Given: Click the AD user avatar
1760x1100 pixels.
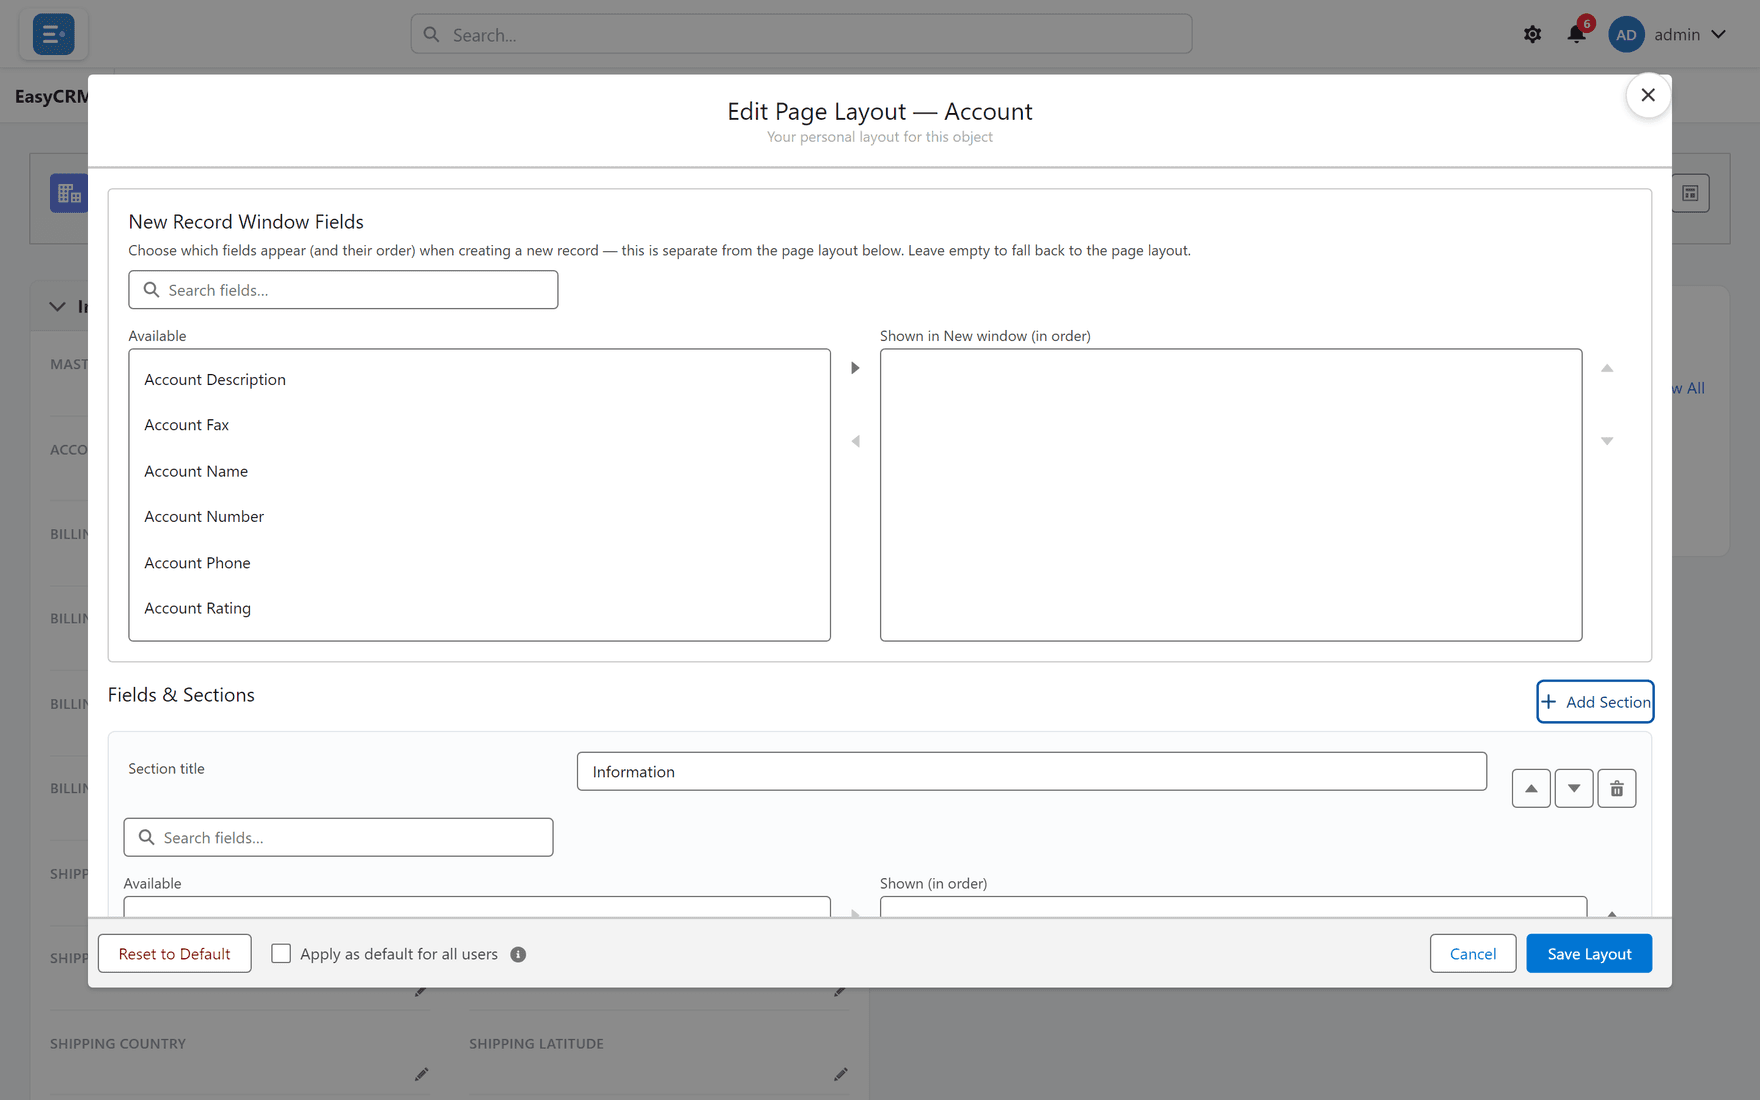Looking at the screenshot, I should click(x=1626, y=34).
